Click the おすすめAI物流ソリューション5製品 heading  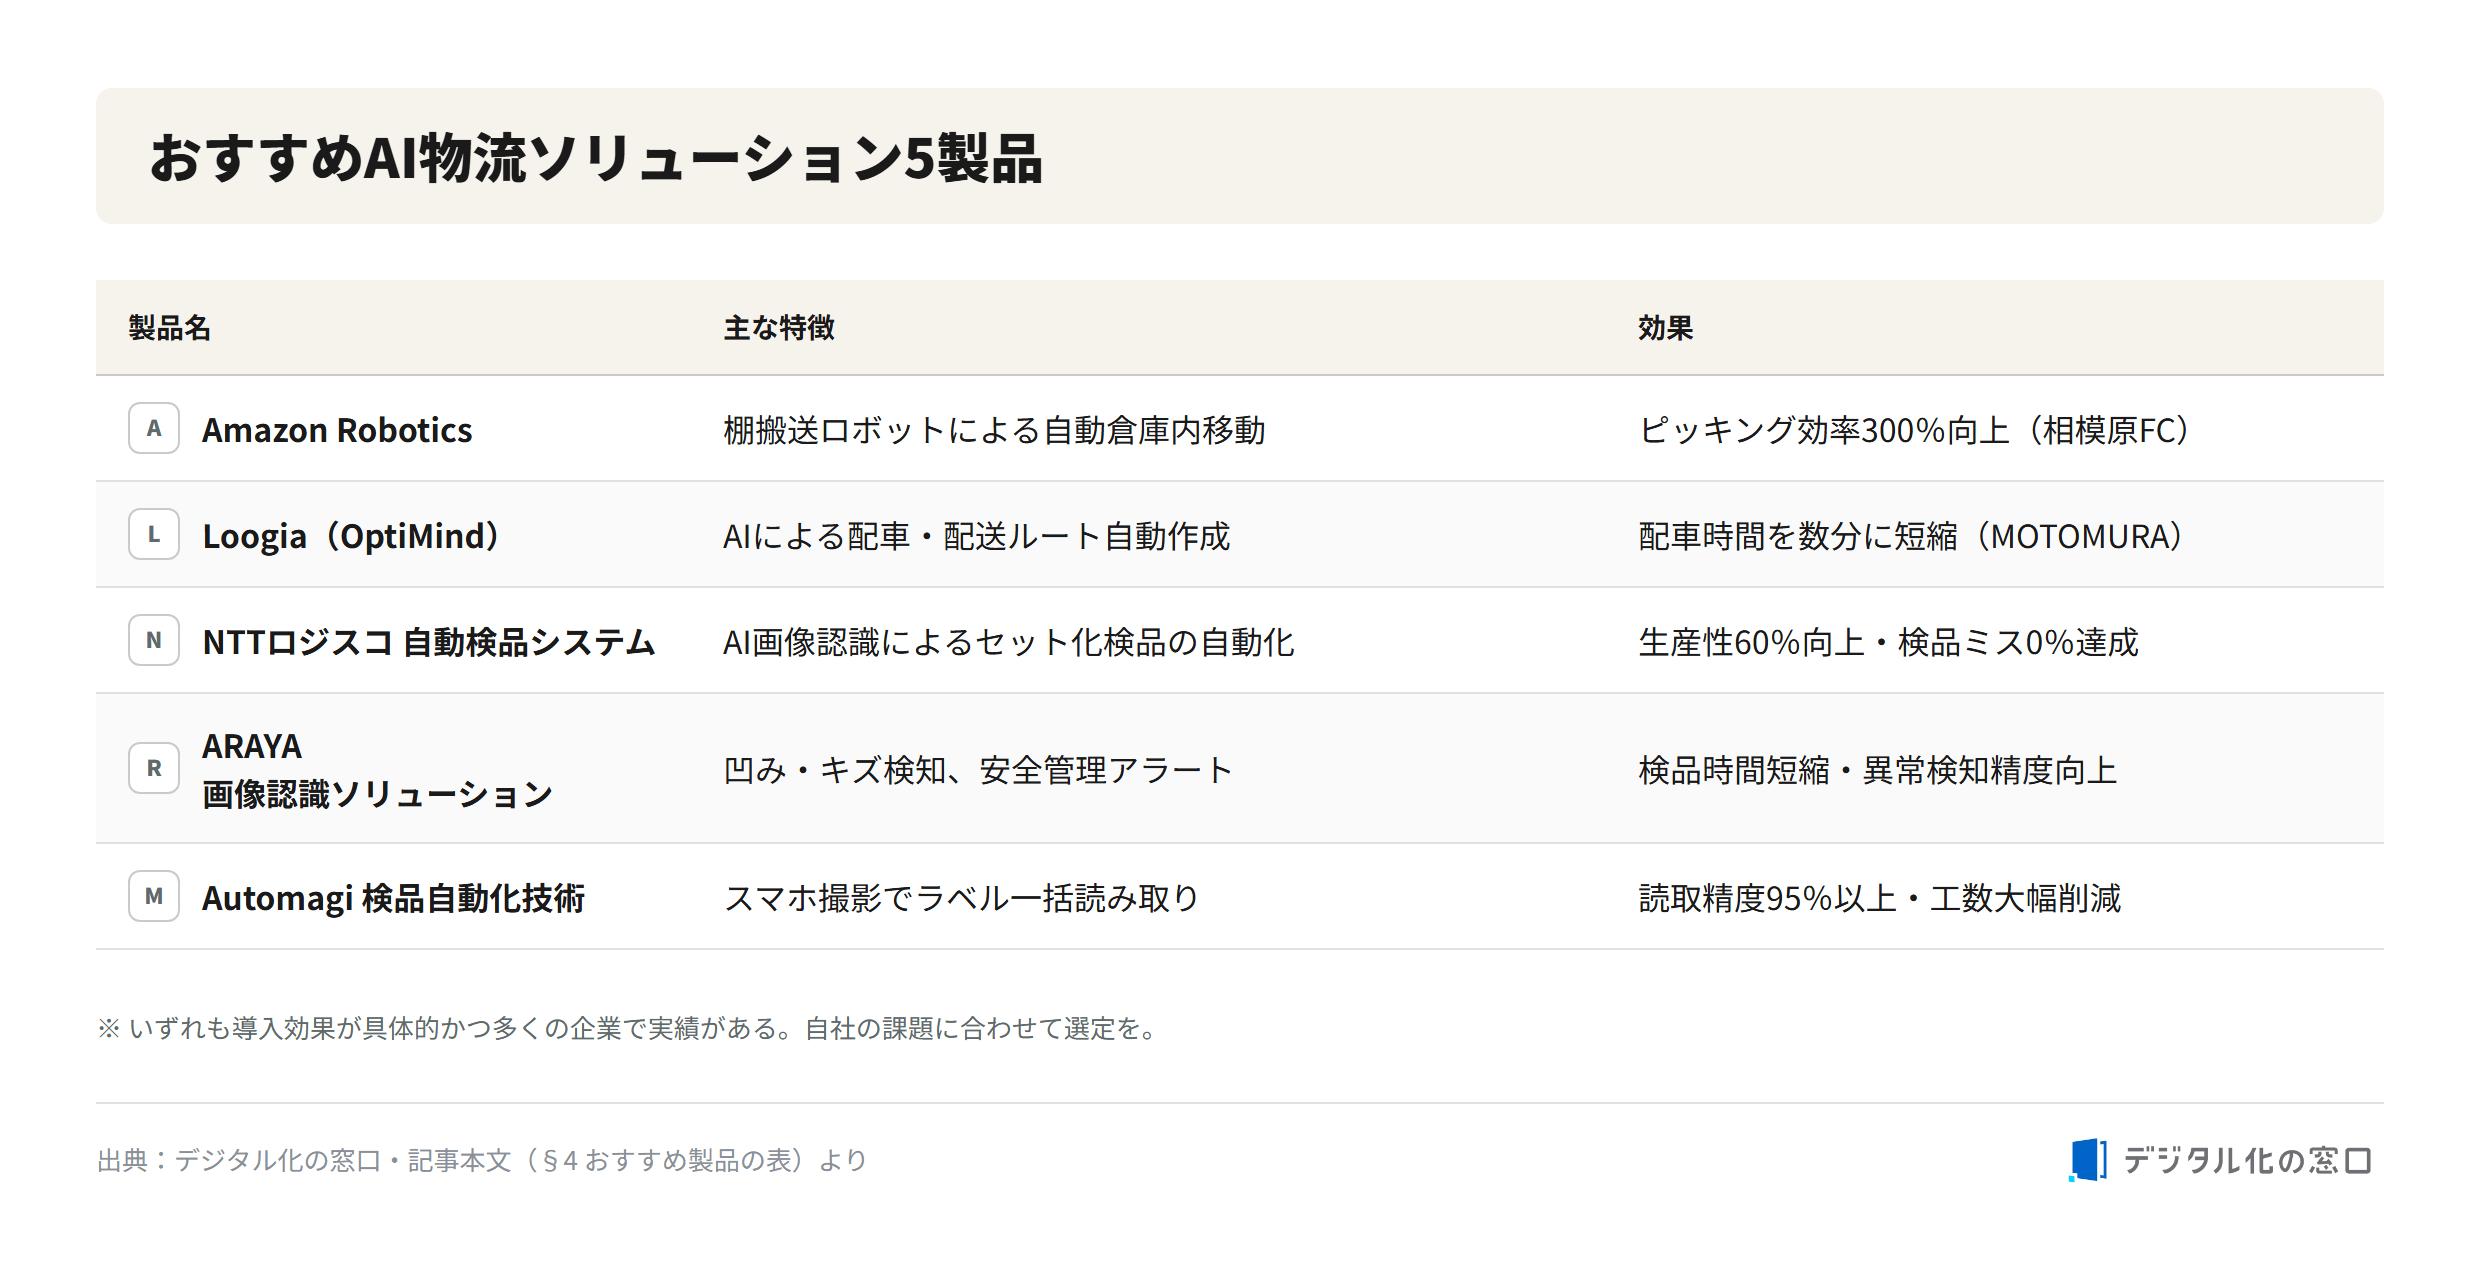click(x=596, y=158)
